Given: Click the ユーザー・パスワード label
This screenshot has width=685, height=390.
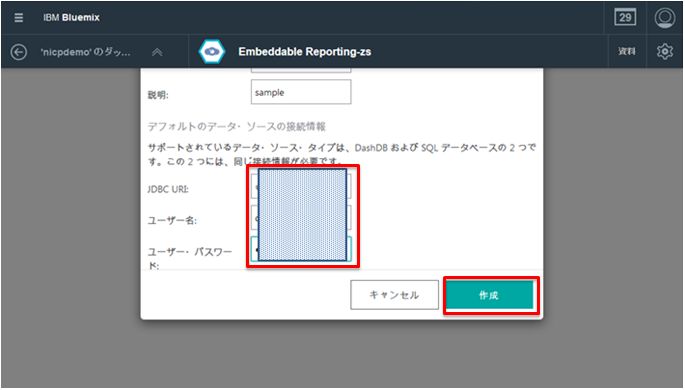Looking at the screenshot, I should tap(190, 258).
